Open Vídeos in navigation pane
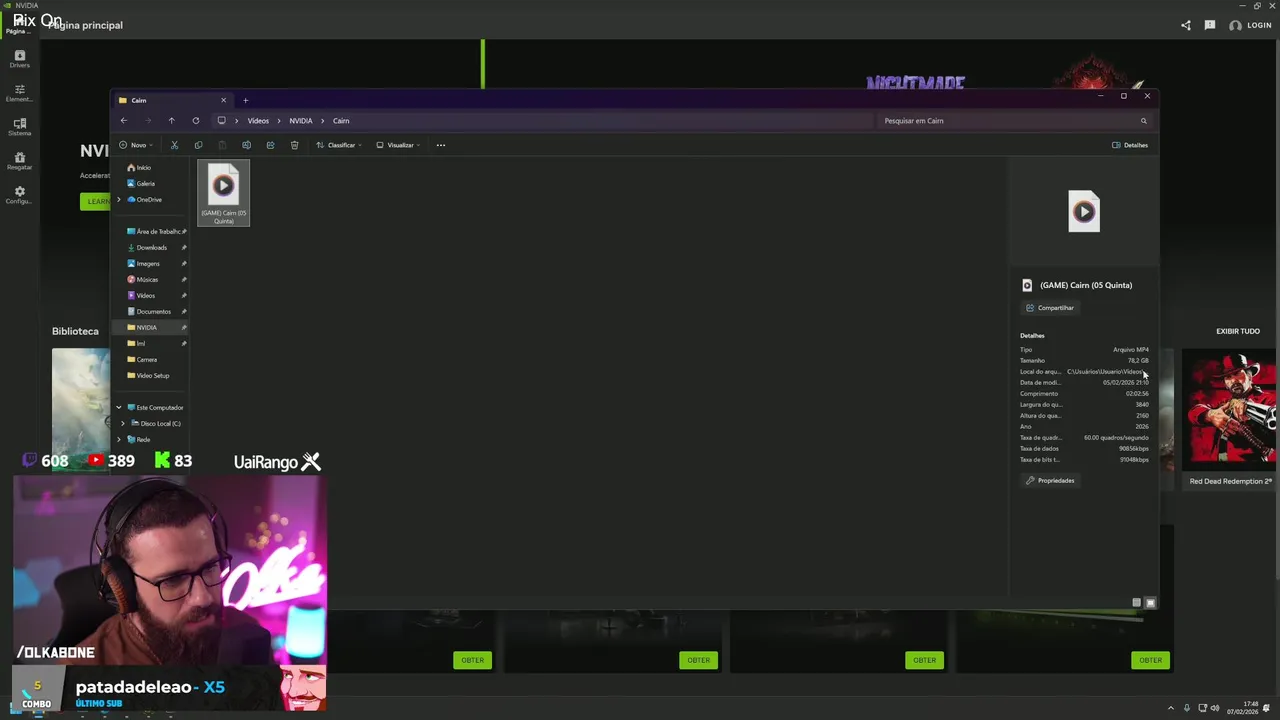This screenshot has width=1280, height=720. [x=142, y=296]
